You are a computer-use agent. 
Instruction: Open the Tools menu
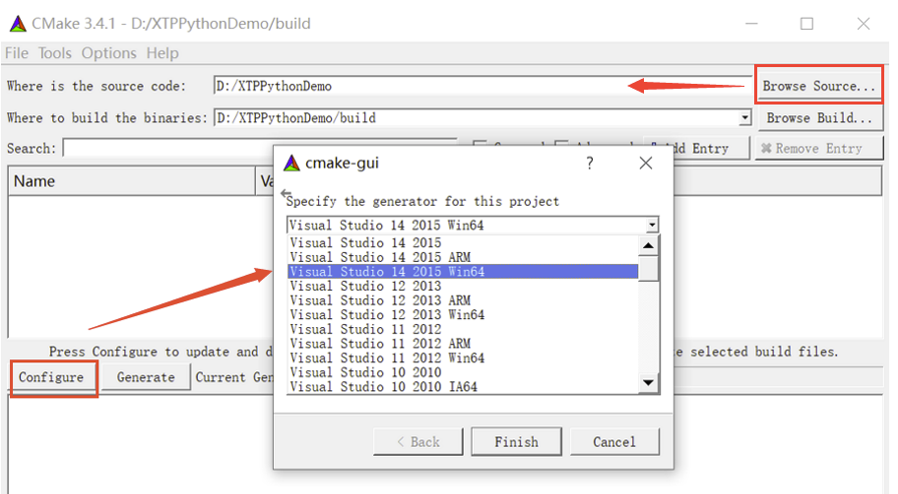coord(55,53)
